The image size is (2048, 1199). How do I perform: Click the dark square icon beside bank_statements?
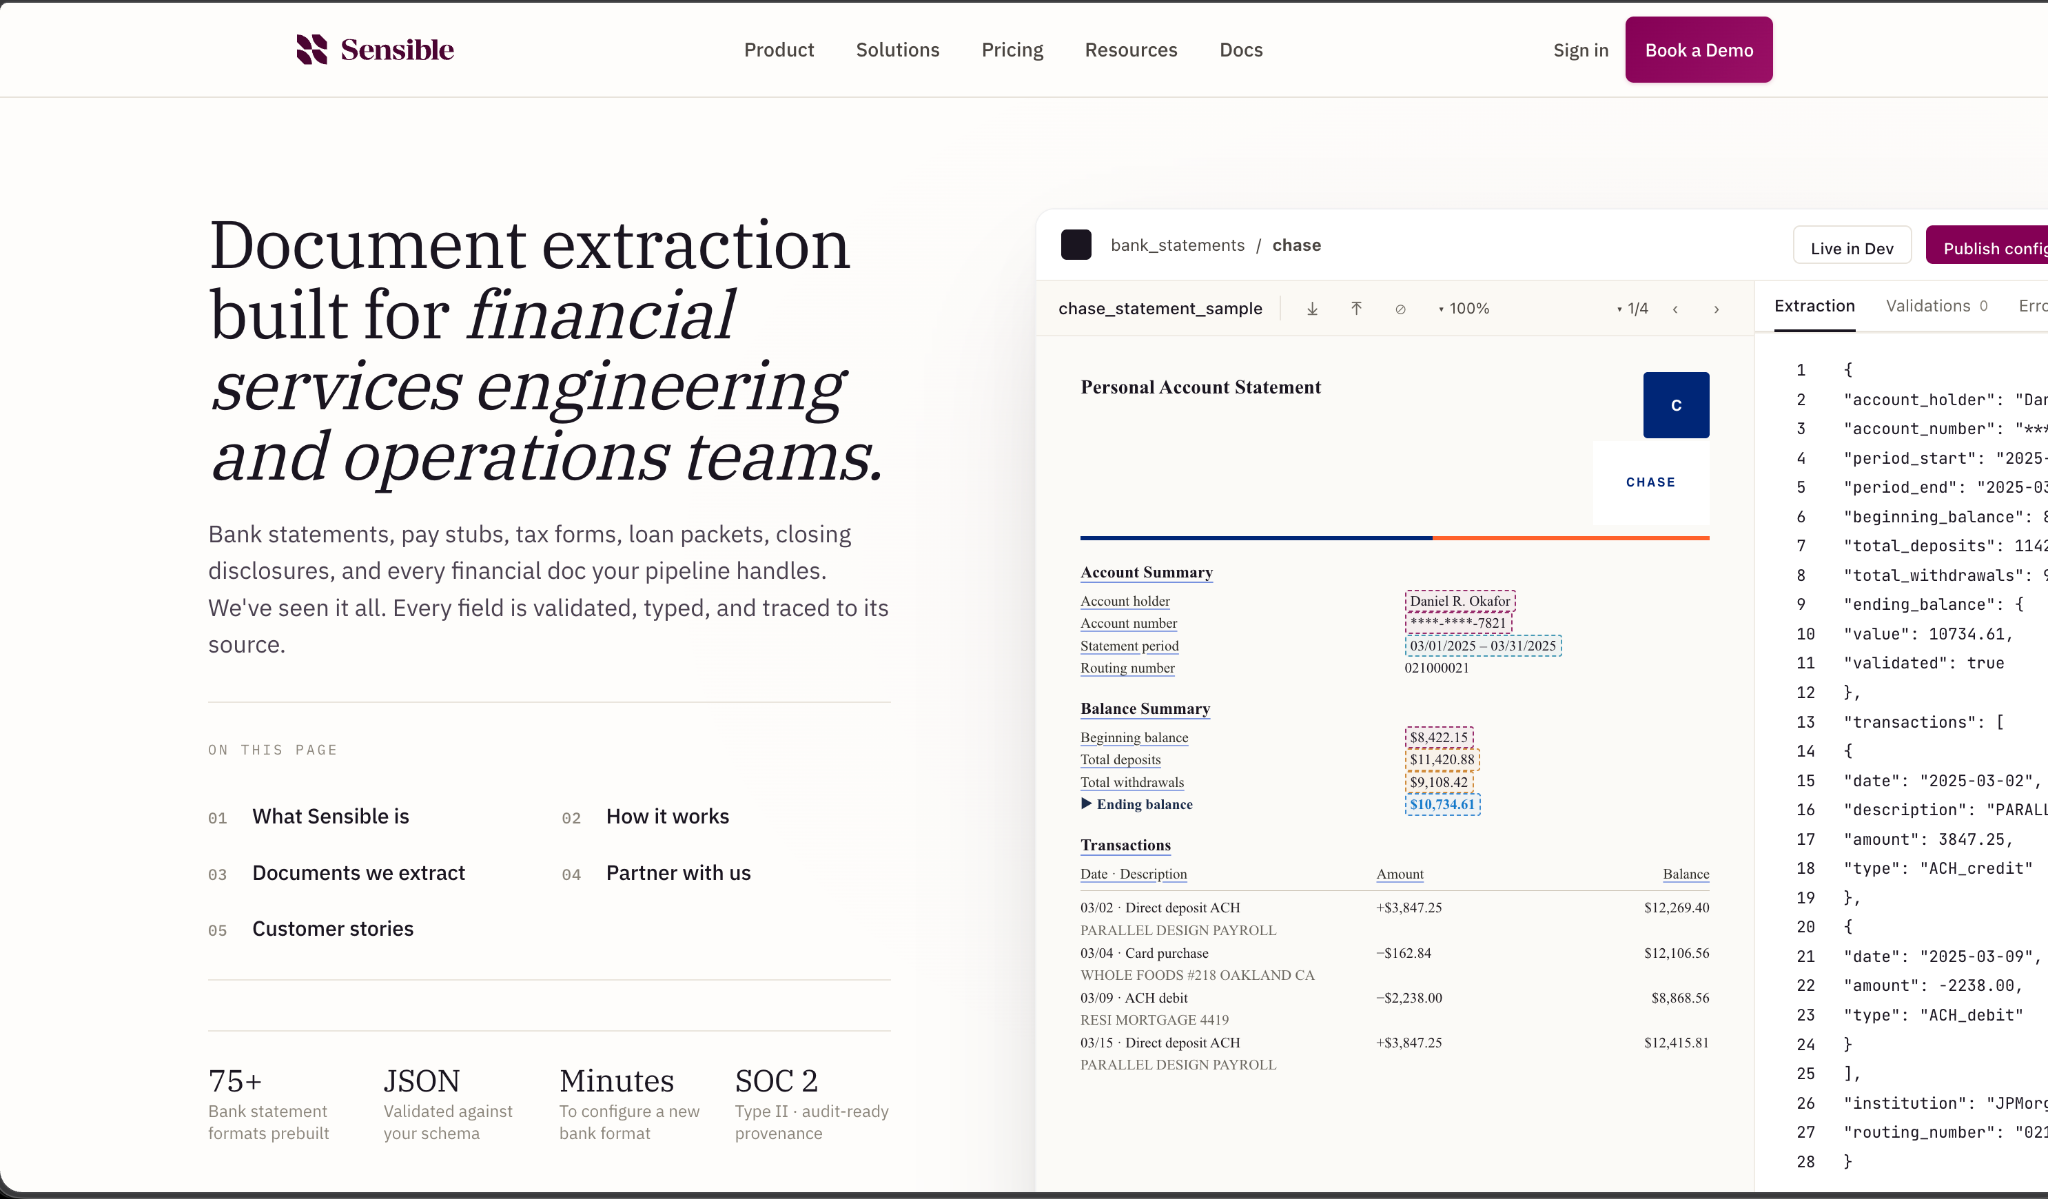1076,245
